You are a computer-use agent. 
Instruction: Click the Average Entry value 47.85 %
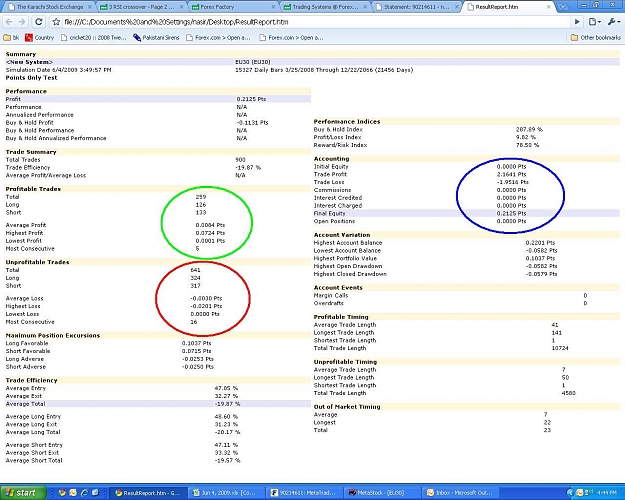click(226, 388)
